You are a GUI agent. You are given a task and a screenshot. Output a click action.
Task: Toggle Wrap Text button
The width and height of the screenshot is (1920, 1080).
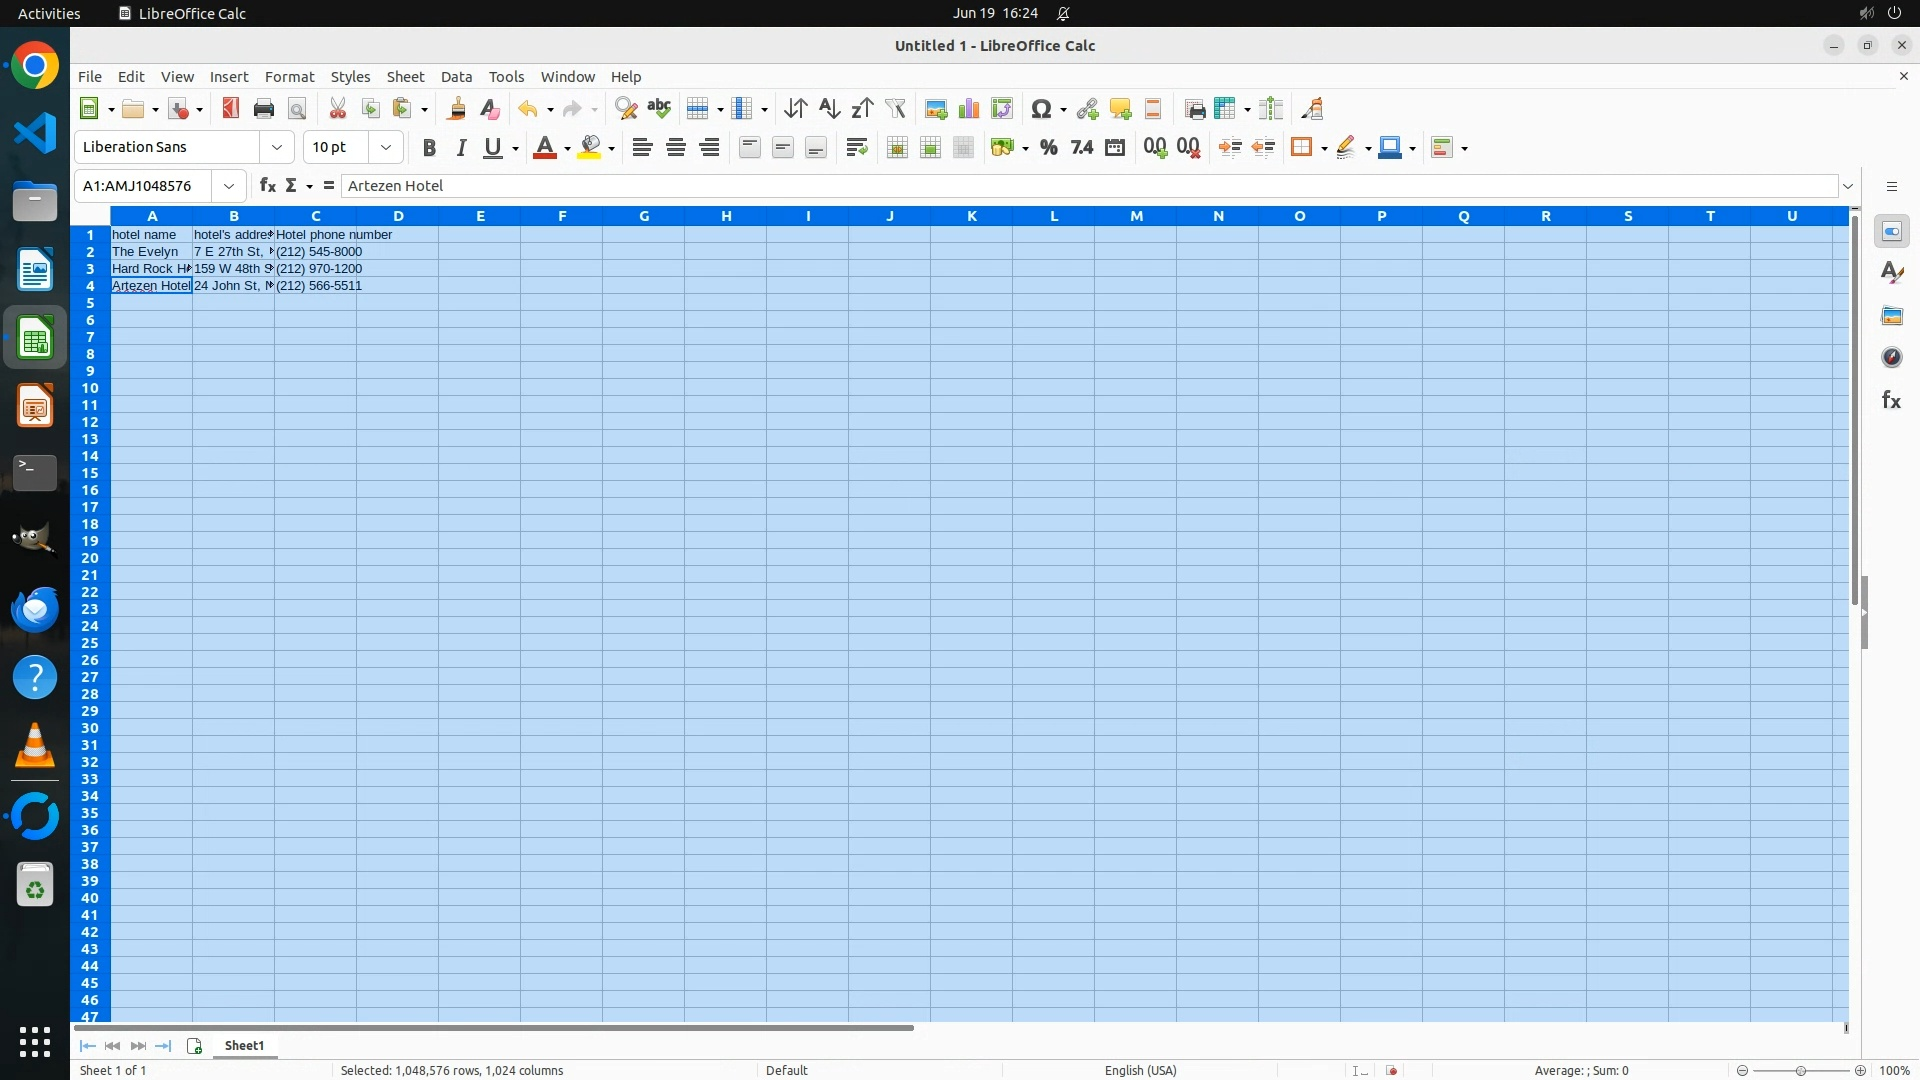(x=856, y=148)
